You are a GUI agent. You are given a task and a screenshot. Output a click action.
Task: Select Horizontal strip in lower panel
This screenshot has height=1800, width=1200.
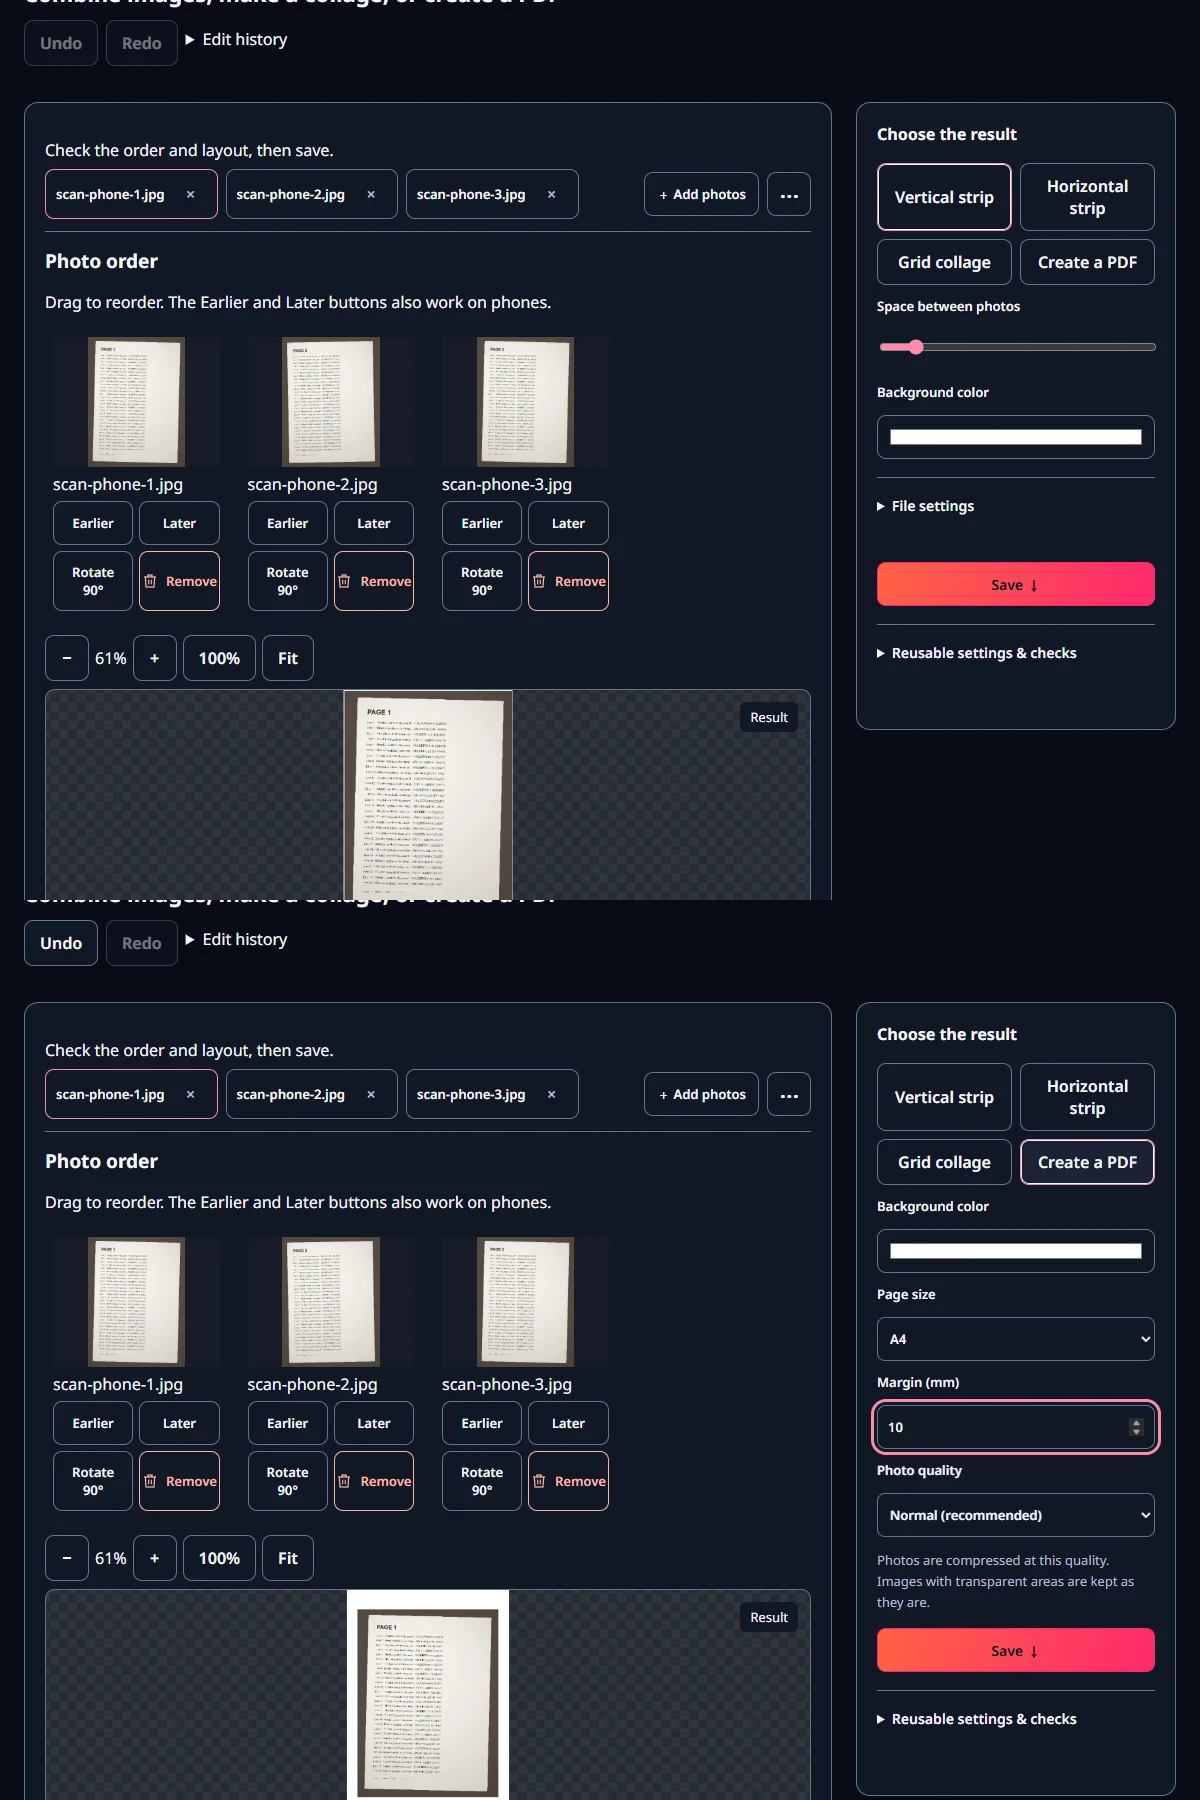(x=1087, y=1097)
